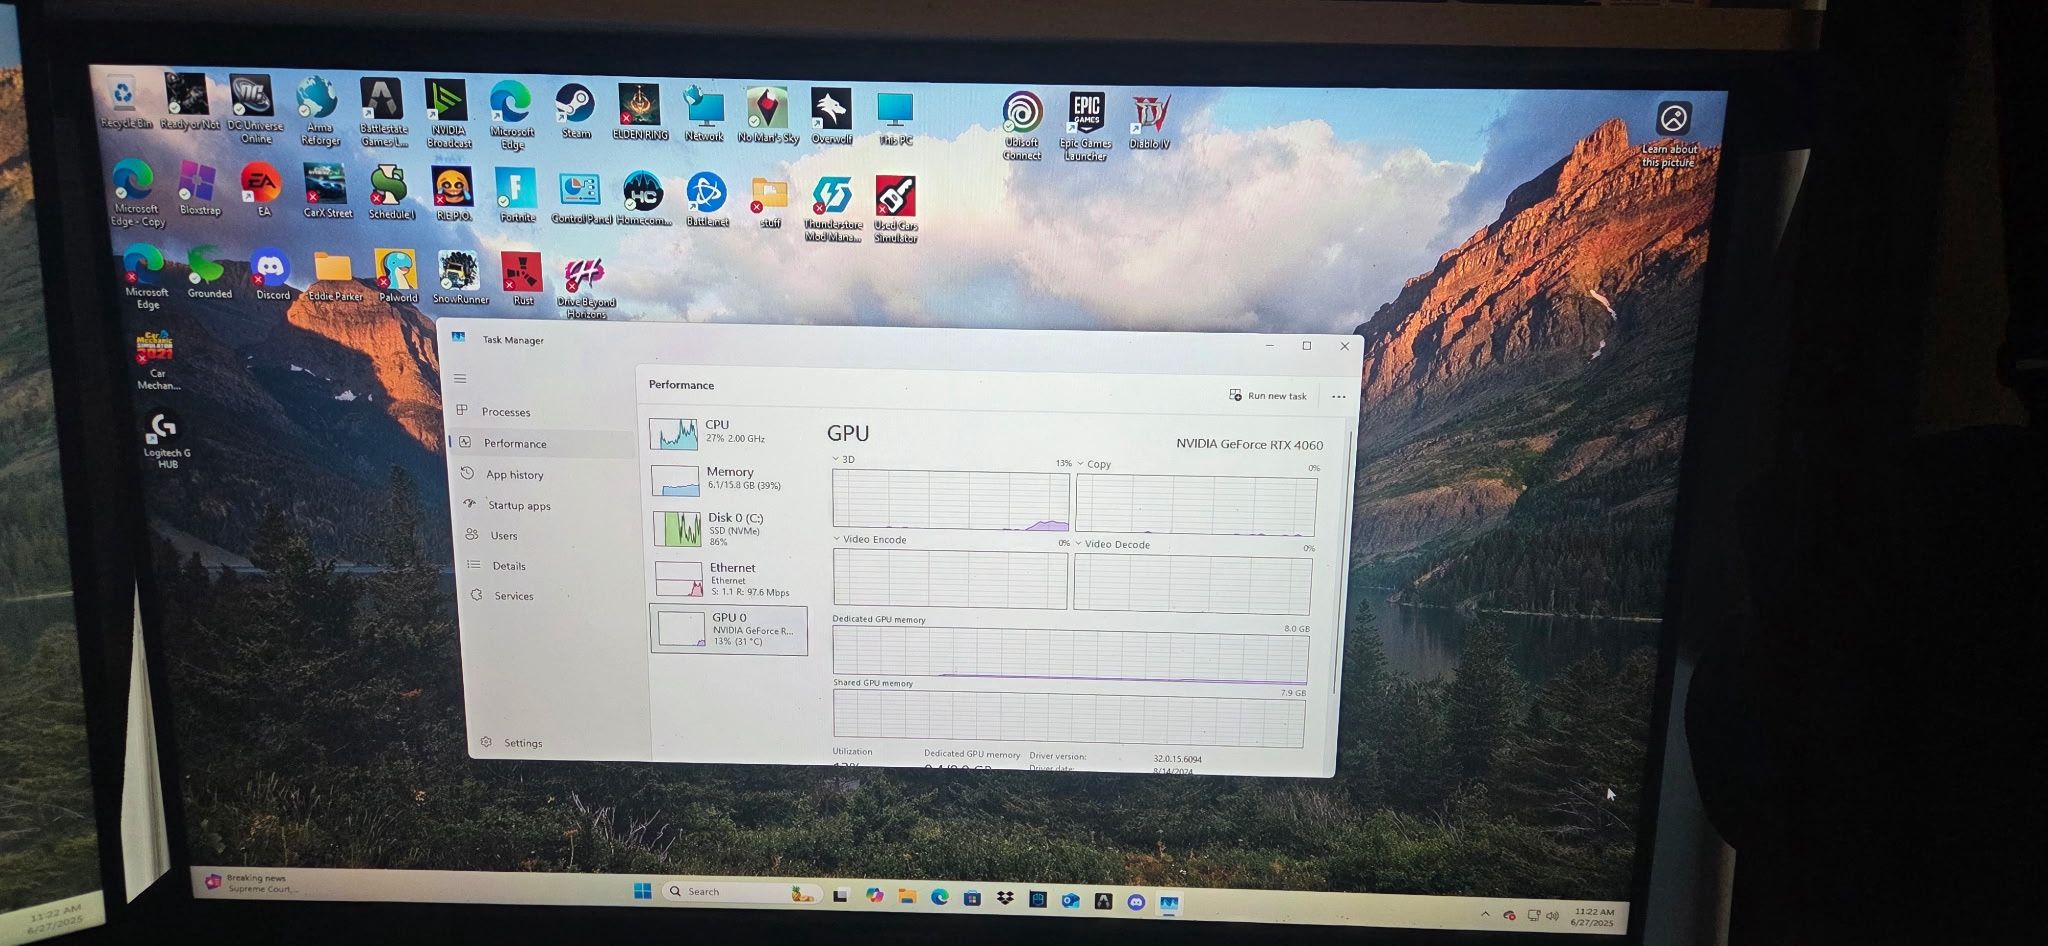The image size is (2048, 946).
Task: Select the Control Panel desktop icon
Action: 580,197
